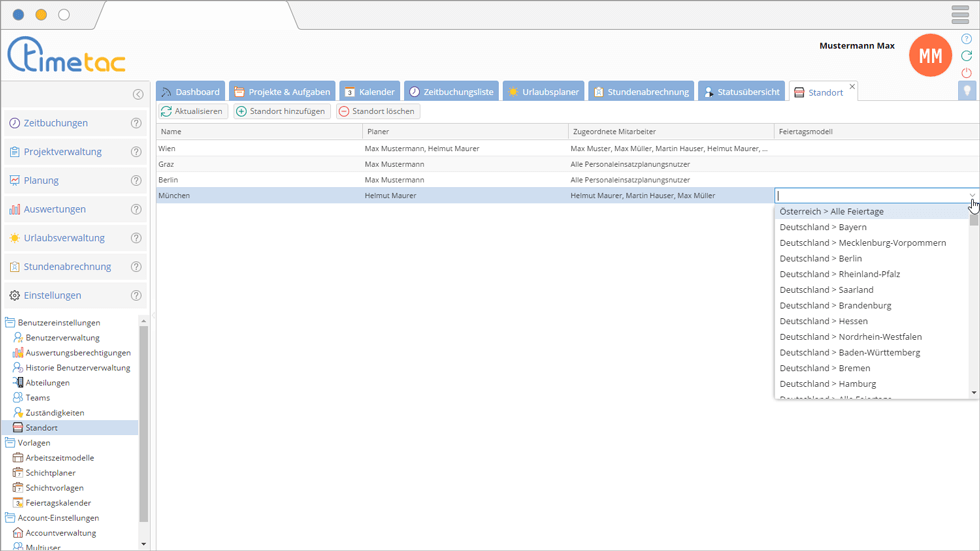Collapse the Vorlagen folder in tree

(x=10, y=443)
